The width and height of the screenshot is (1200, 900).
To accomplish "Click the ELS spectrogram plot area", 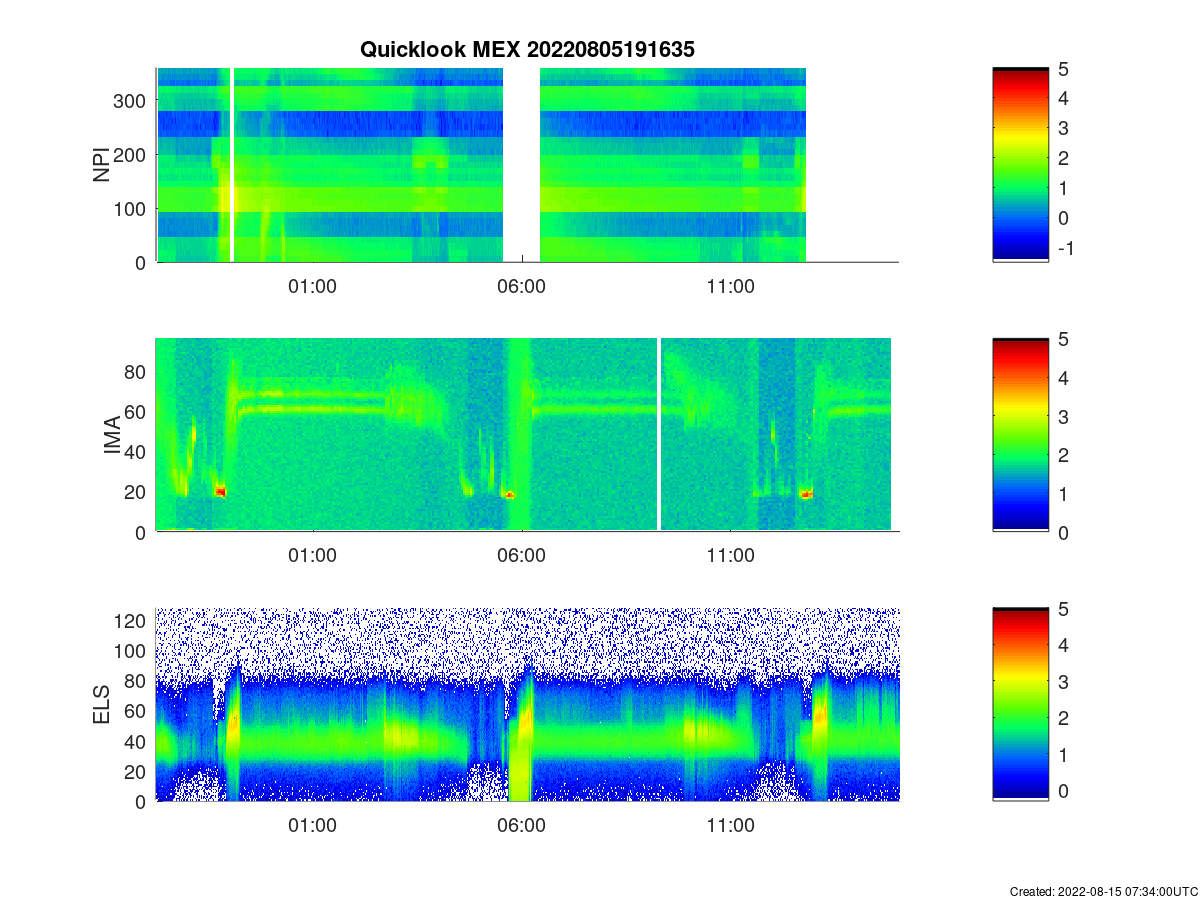I will point(527,705).
